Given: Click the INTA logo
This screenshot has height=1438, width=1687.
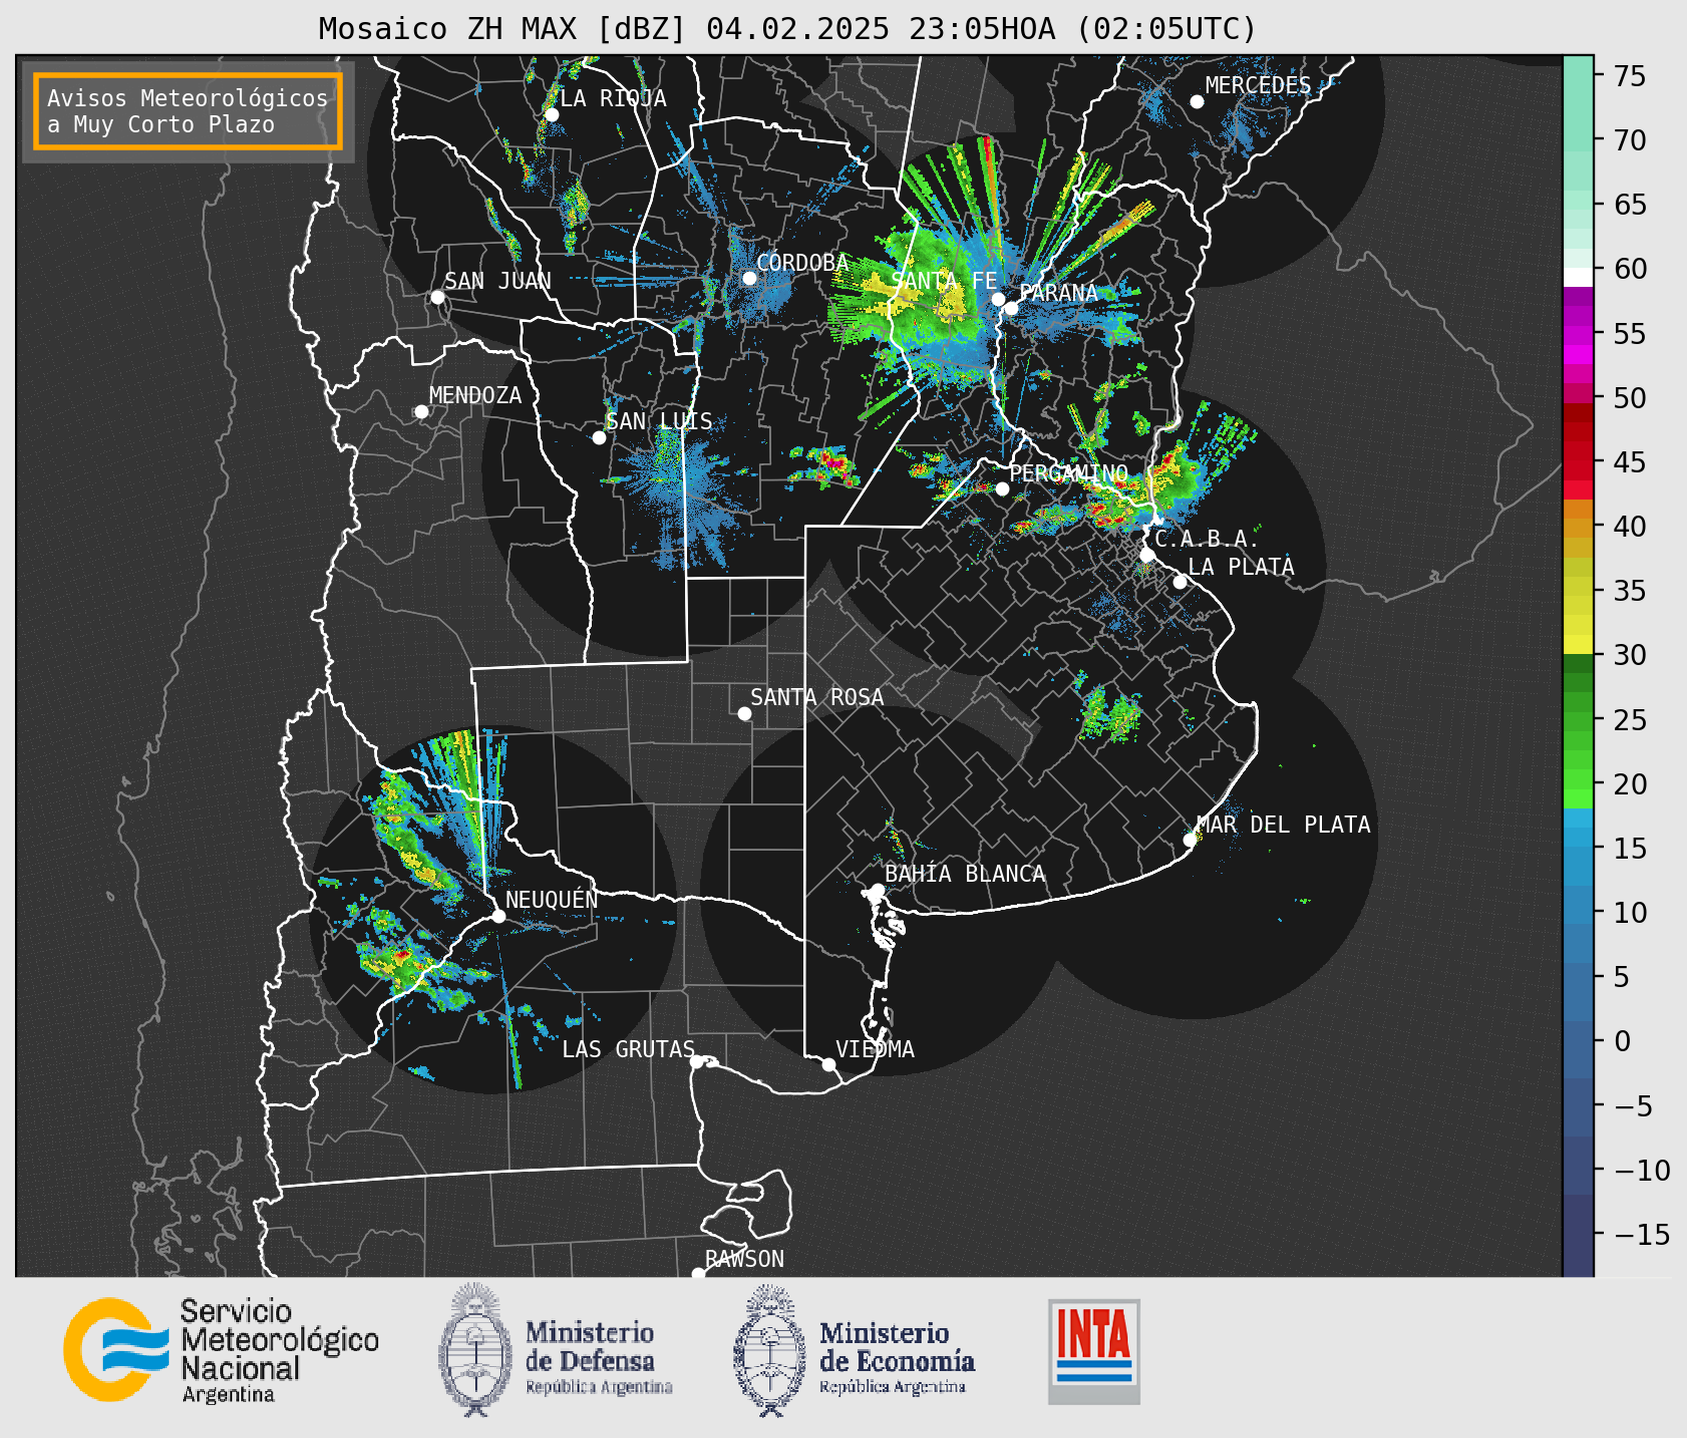Looking at the screenshot, I should (x=1094, y=1351).
